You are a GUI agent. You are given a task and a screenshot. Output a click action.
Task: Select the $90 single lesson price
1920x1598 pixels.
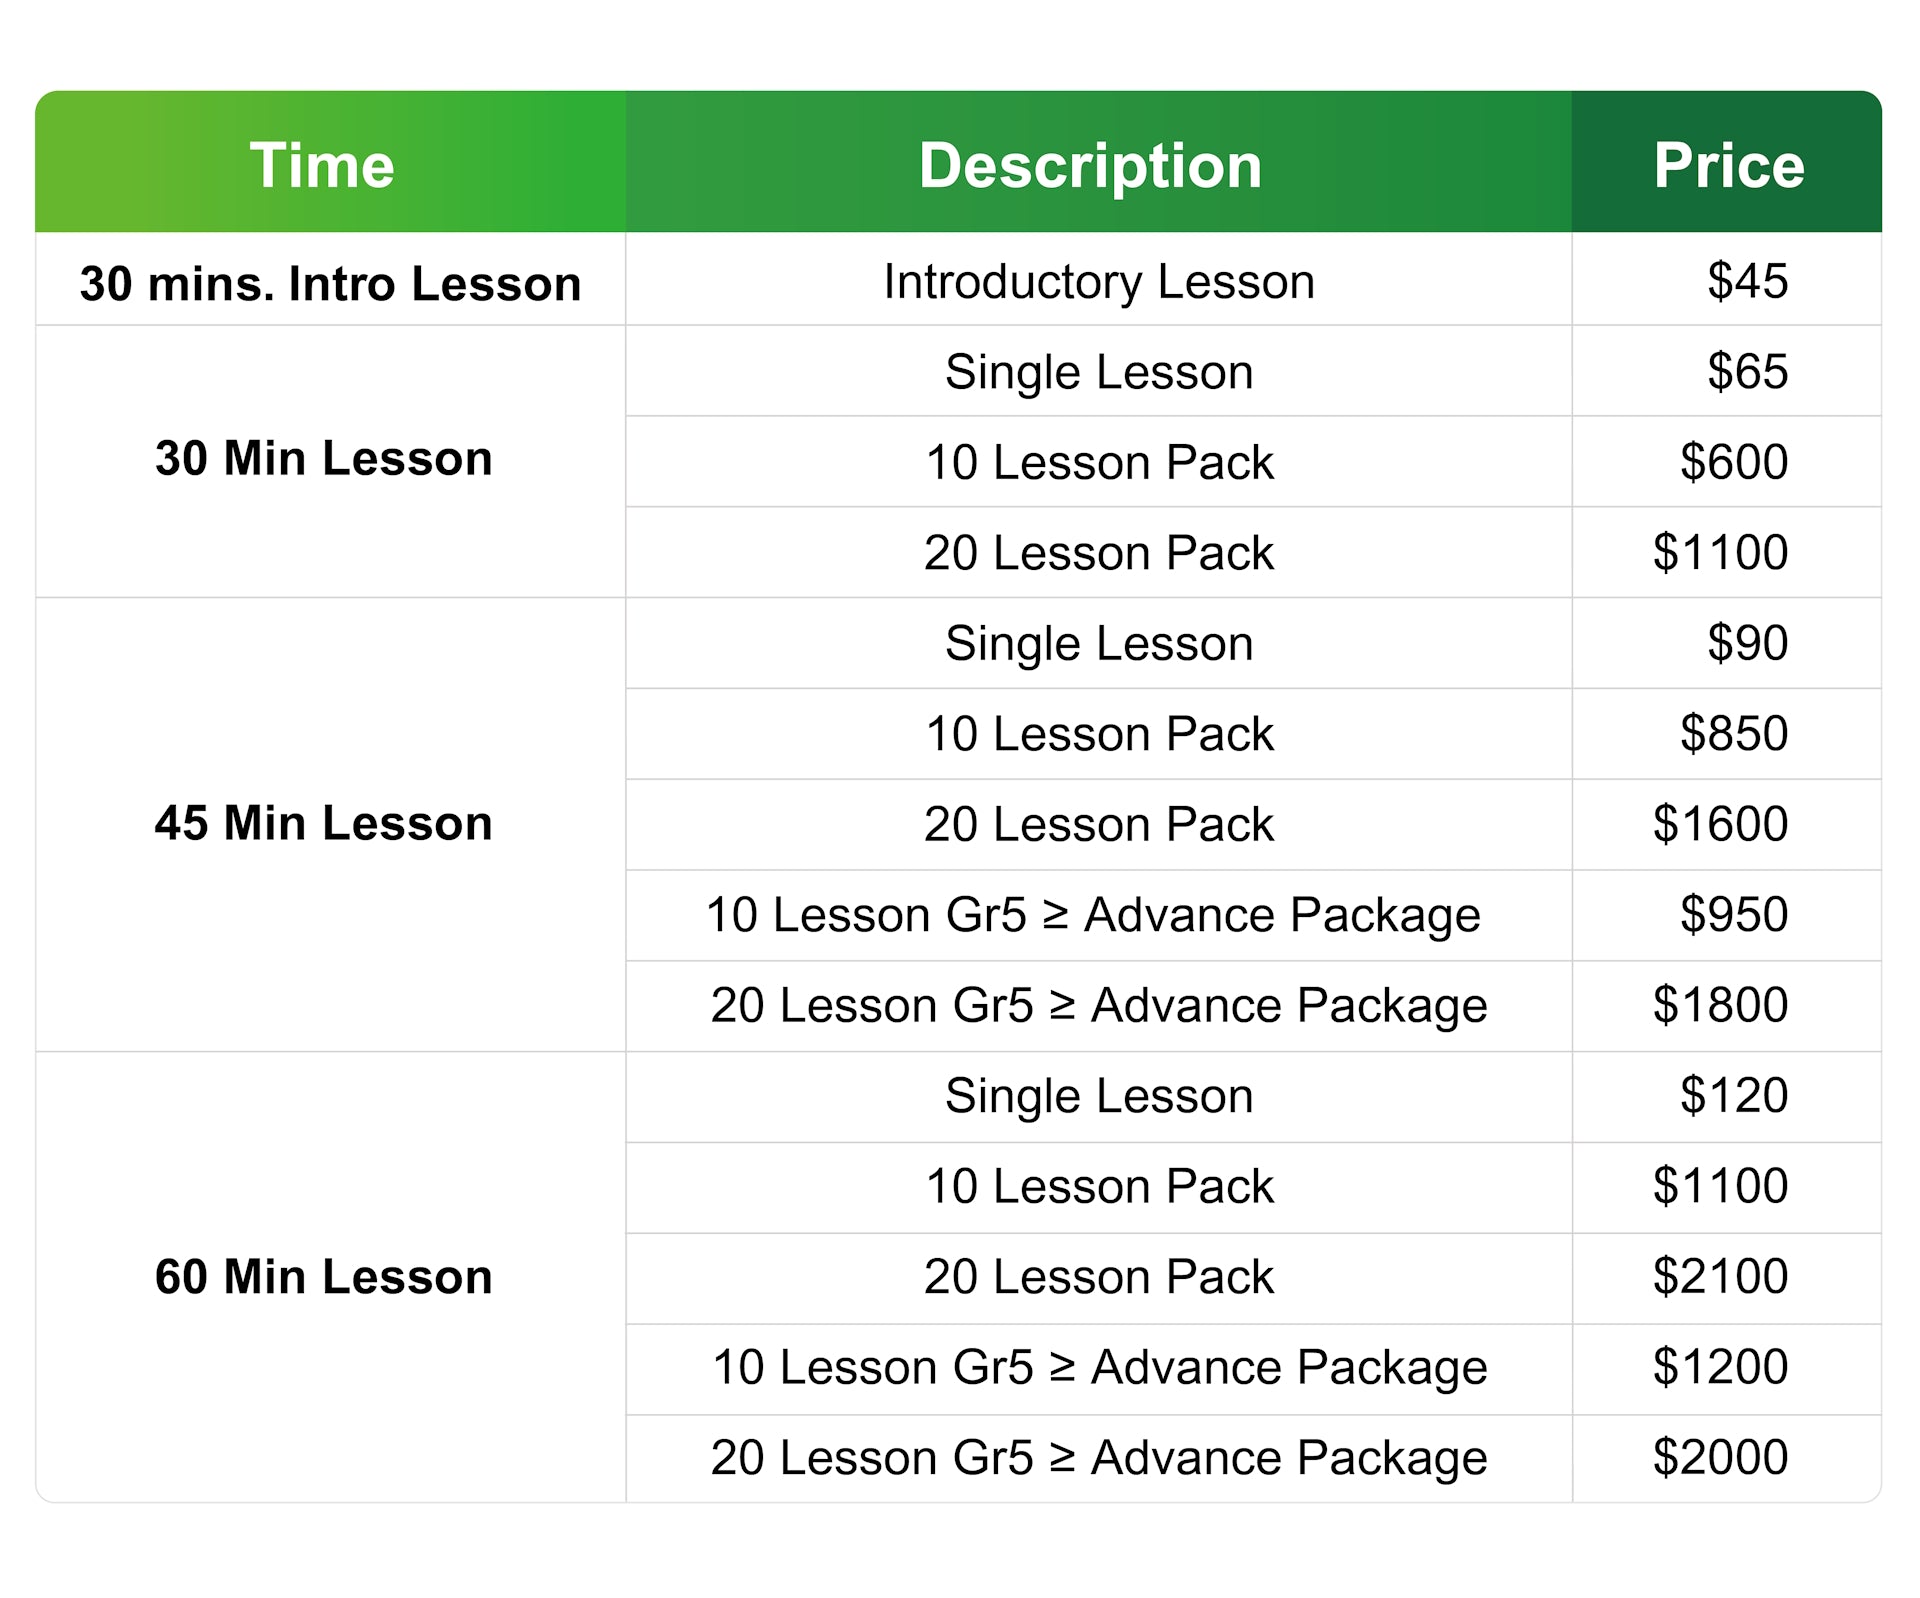tap(1747, 643)
